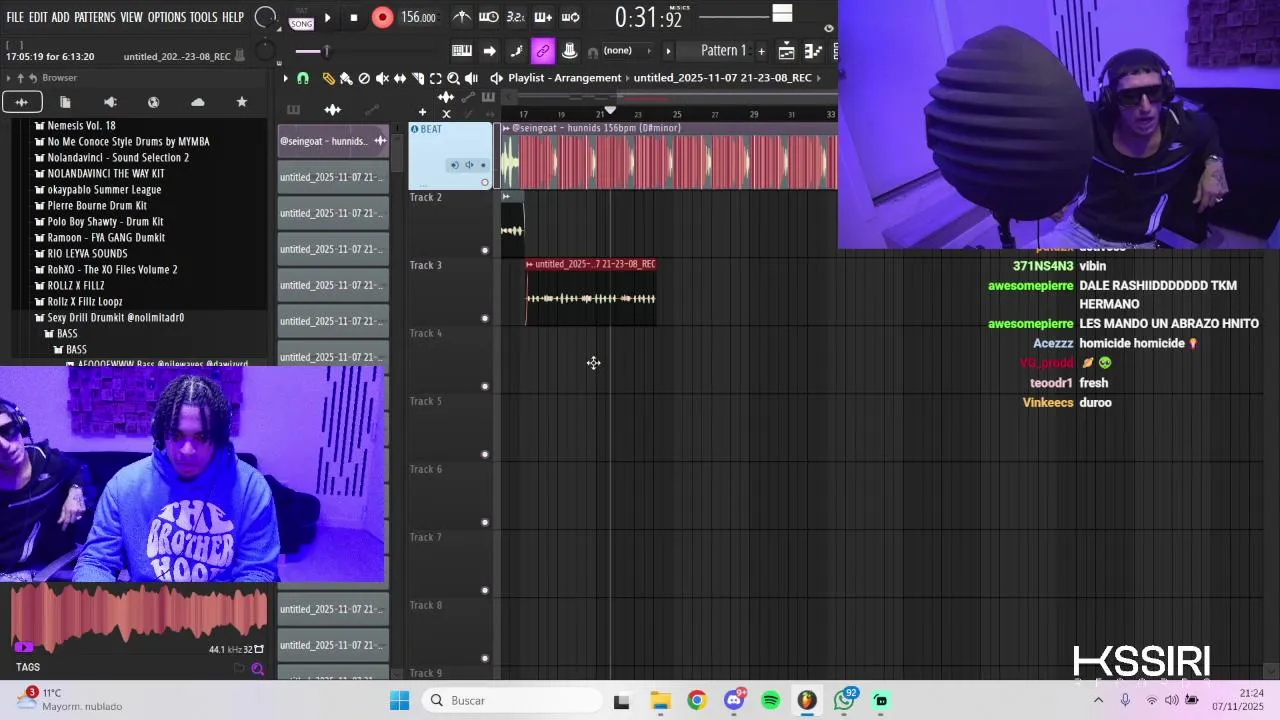
Task: Choose the Select tool in playlist toolbar
Action: (x=436, y=78)
